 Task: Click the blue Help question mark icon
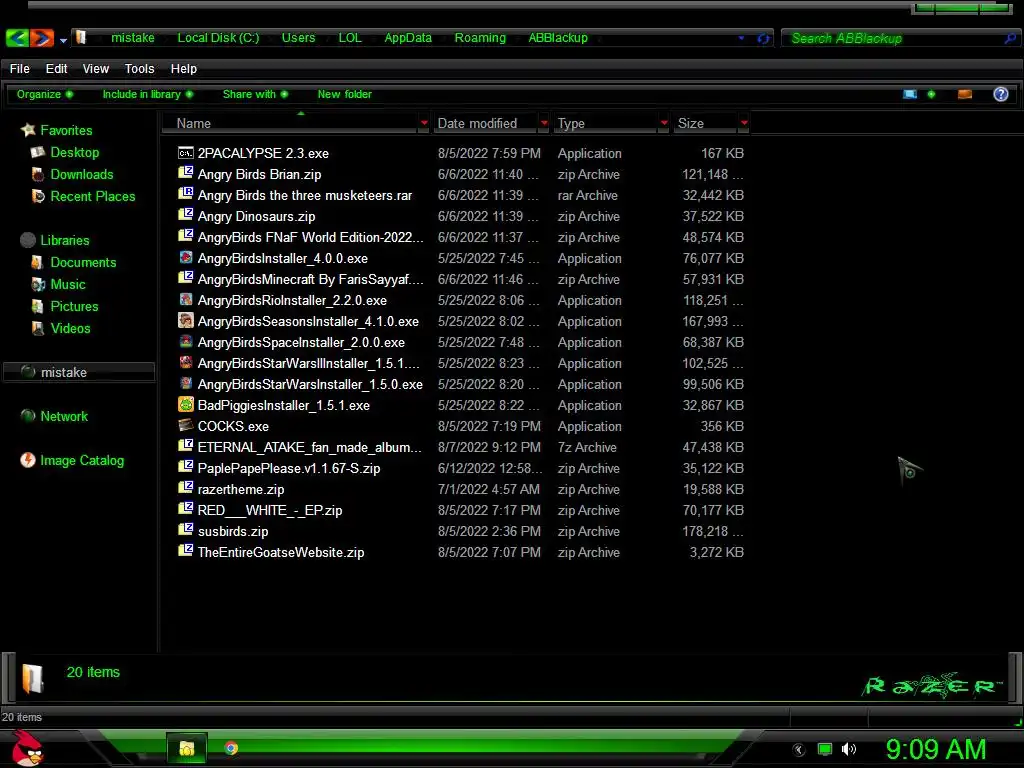pyautogui.click(x=1000, y=94)
